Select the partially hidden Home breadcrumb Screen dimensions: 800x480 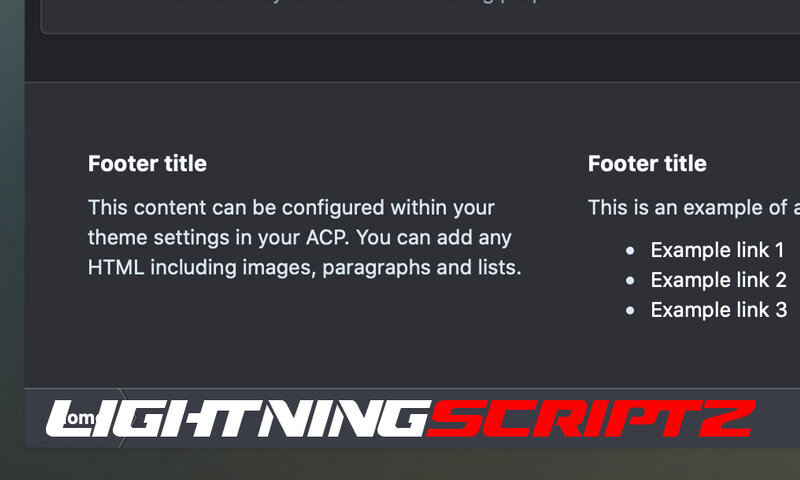click(x=80, y=418)
